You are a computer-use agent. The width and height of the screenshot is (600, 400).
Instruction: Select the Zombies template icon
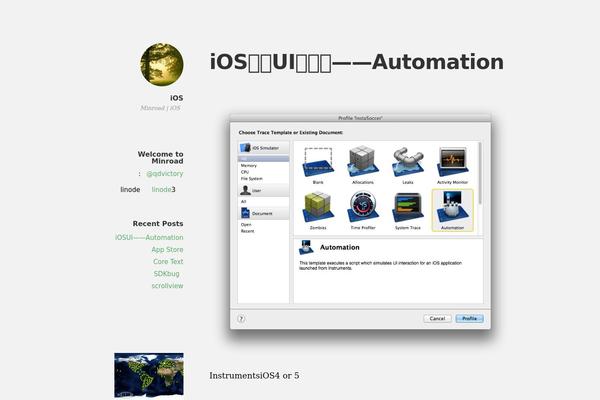pos(318,207)
